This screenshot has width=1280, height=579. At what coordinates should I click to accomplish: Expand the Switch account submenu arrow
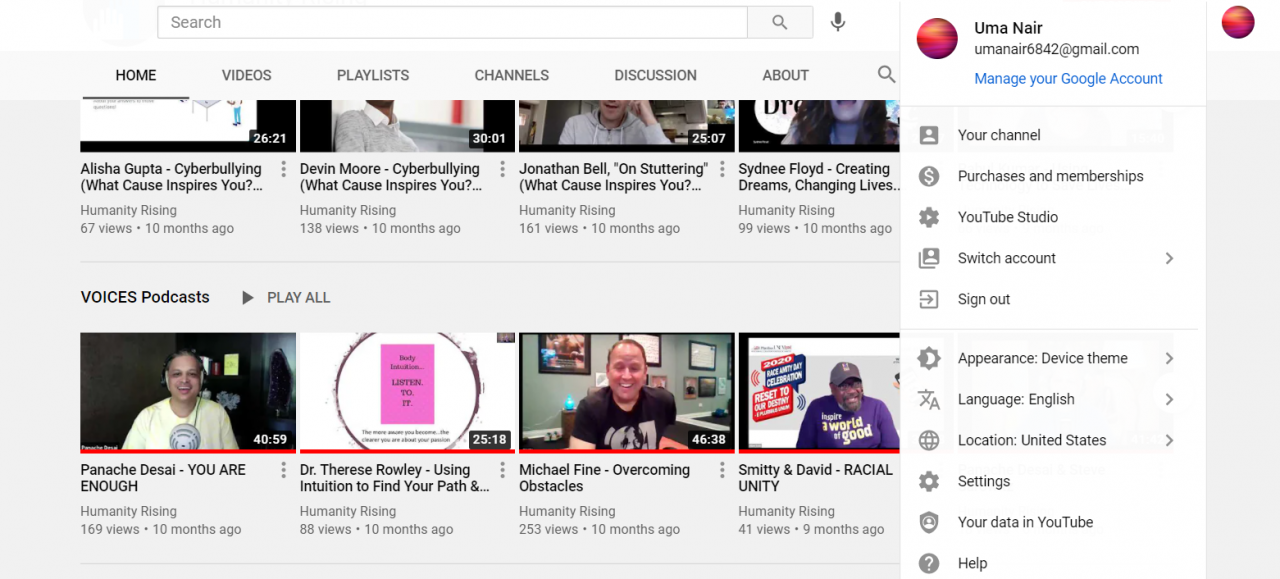click(1169, 258)
